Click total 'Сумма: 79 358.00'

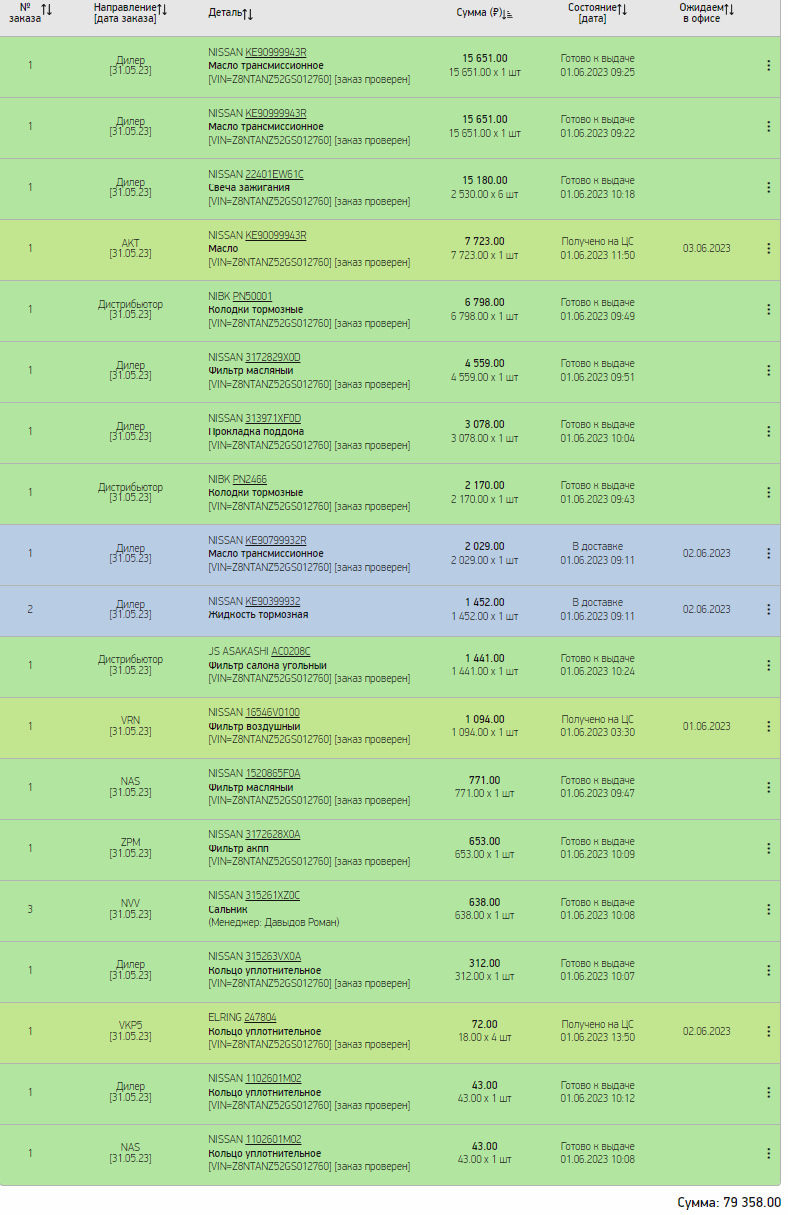tap(729, 1202)
